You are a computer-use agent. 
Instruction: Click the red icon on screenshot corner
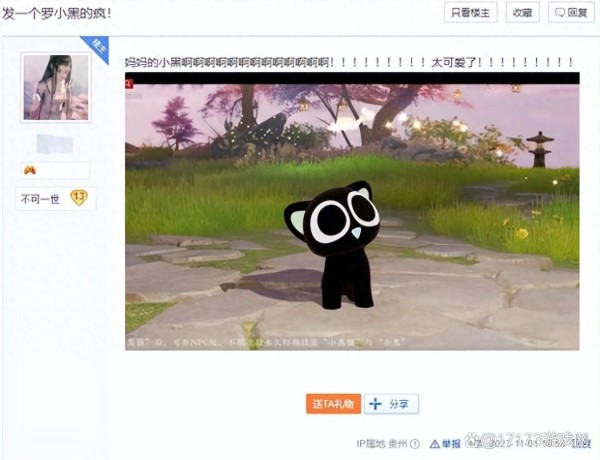129,83
